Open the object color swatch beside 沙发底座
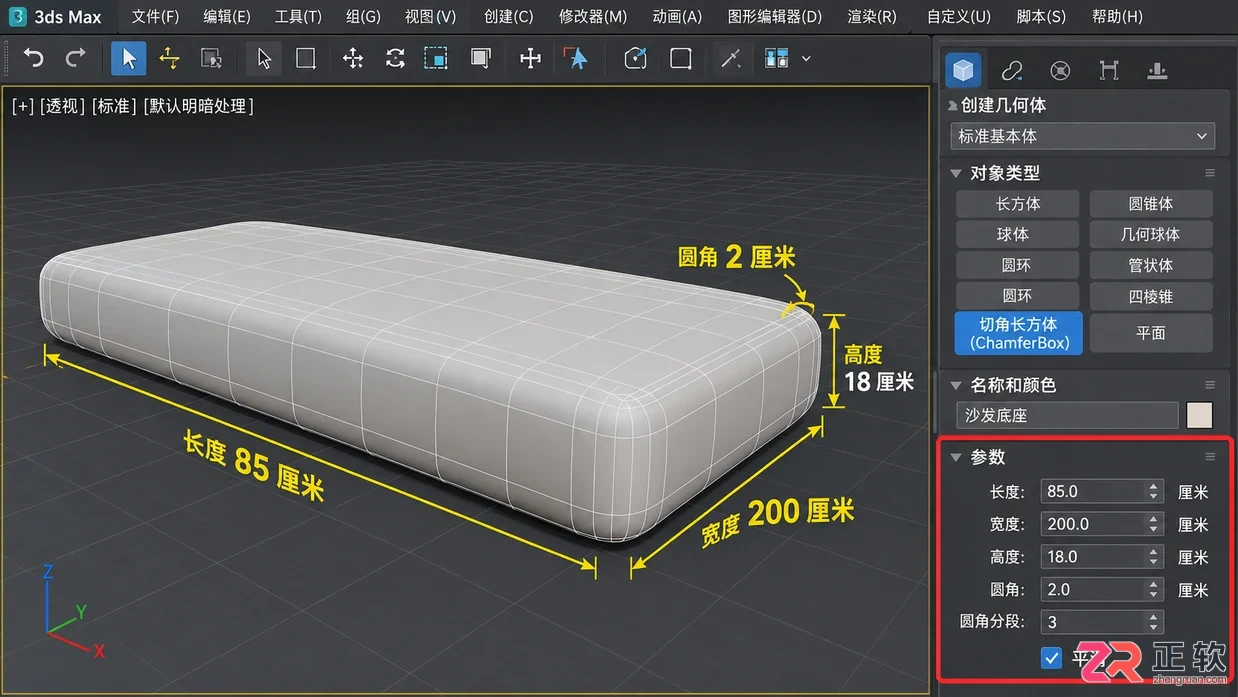 (1199, 416)
